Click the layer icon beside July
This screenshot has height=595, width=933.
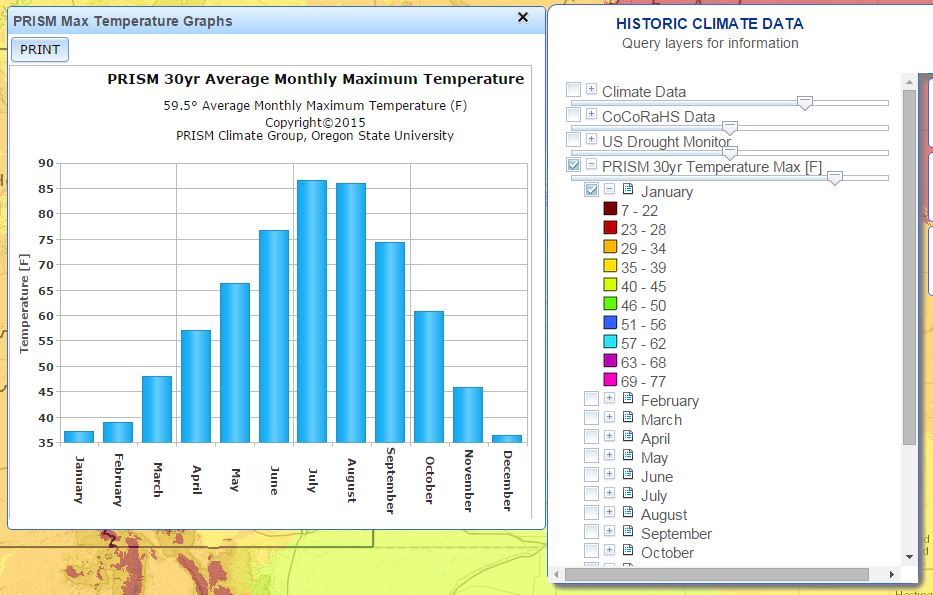coord(628,494)
